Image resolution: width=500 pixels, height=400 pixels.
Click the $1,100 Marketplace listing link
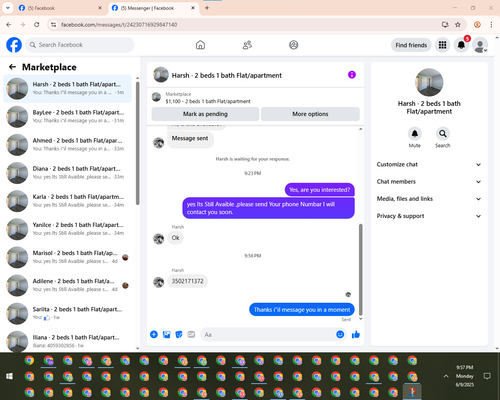pos(208,101)
